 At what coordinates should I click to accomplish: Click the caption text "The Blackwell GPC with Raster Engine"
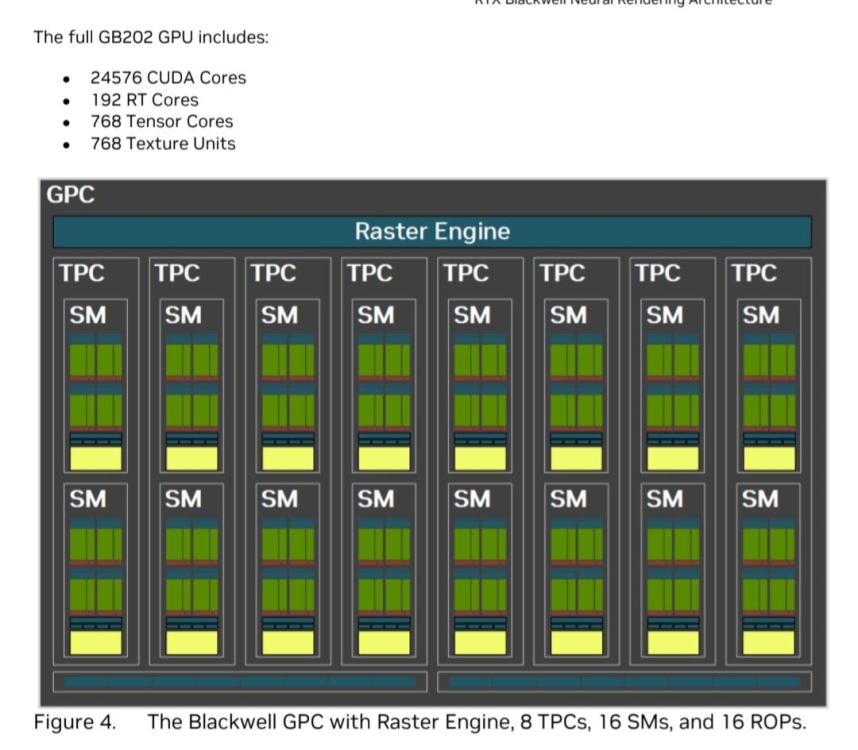point(331,722)
